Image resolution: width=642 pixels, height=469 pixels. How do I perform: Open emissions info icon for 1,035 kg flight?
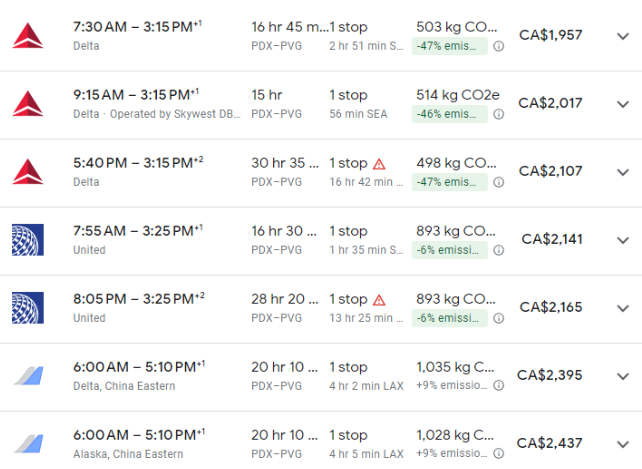[498, 385]
